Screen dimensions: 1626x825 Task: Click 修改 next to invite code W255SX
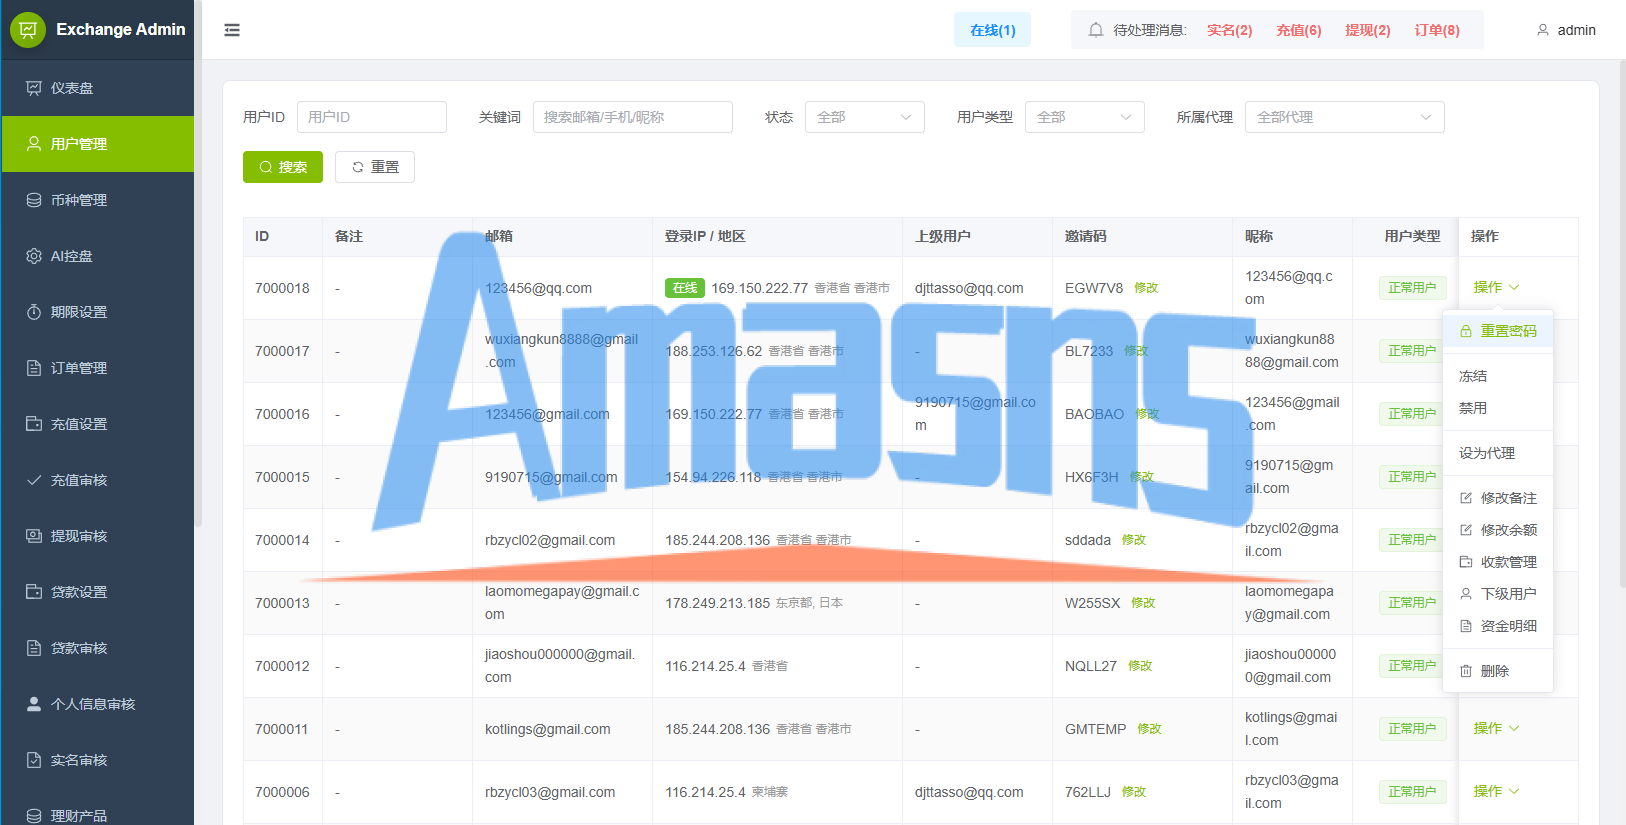pyautogui.click(x=1143, y=603)
